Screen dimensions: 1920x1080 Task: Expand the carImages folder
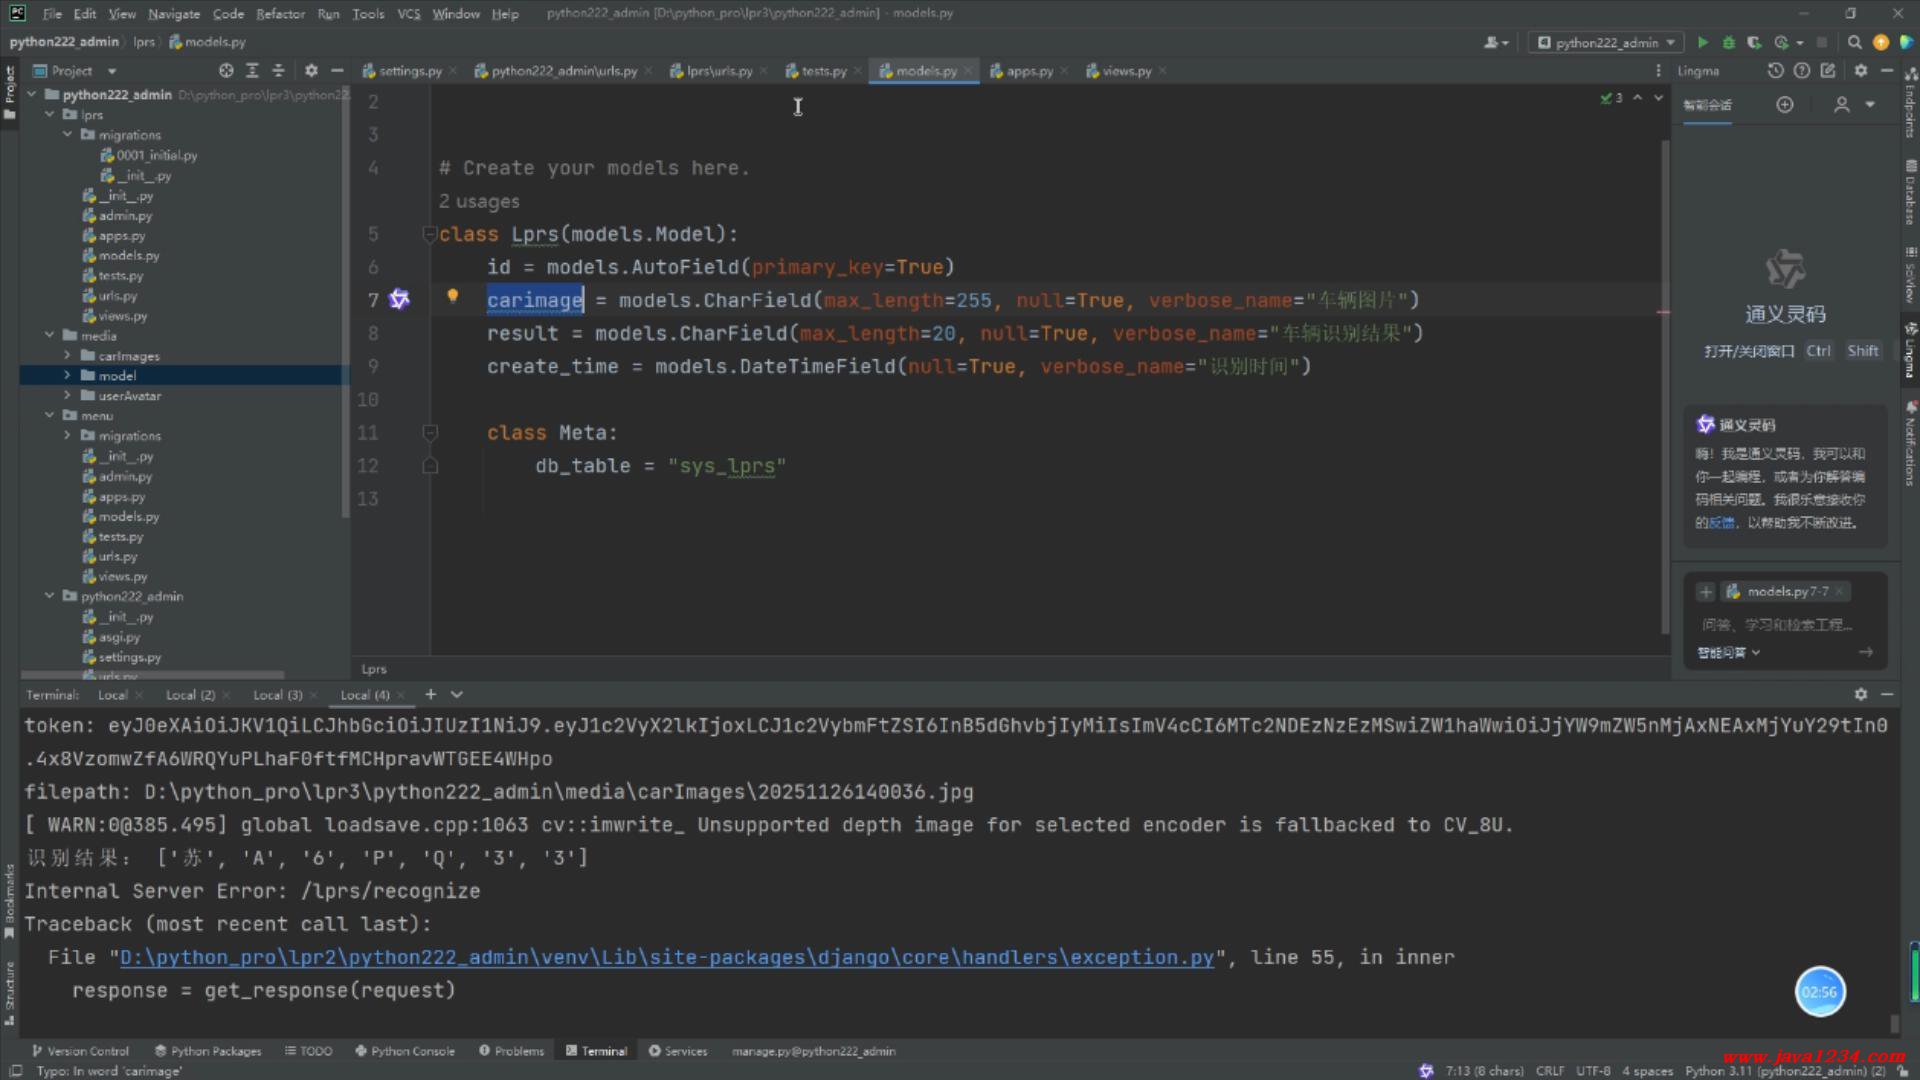click(67, 356)
